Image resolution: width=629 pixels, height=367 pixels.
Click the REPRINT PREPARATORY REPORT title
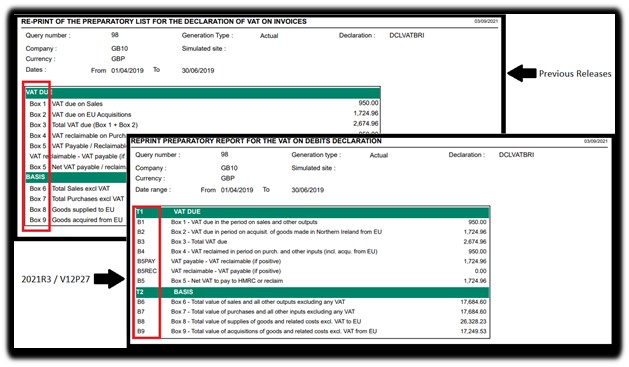pyautogui.click(x=256, y=141)
